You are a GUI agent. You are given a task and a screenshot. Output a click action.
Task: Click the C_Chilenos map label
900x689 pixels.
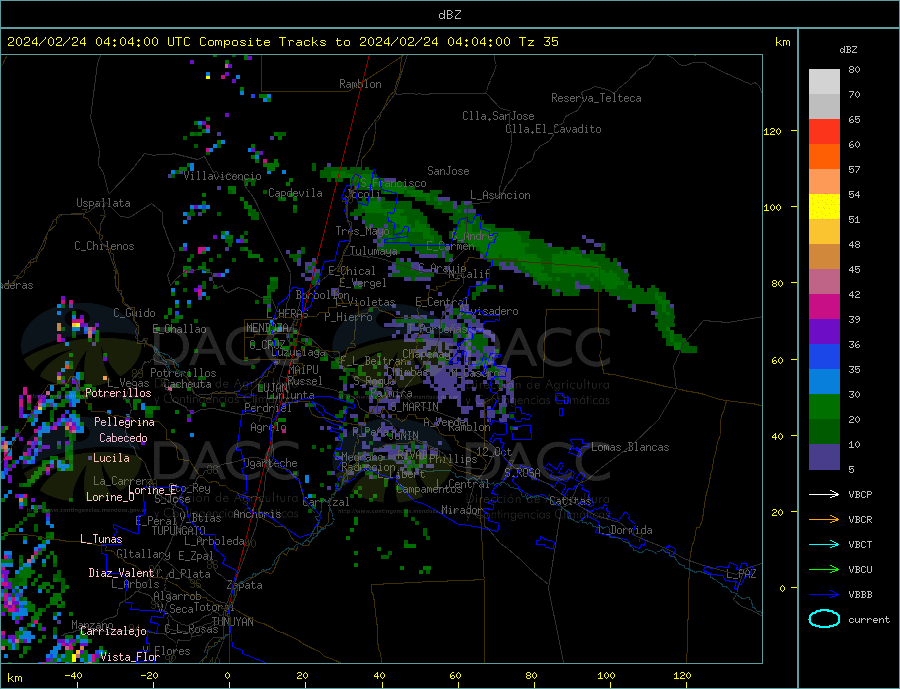pyautogui.click(x=104, y=246)
